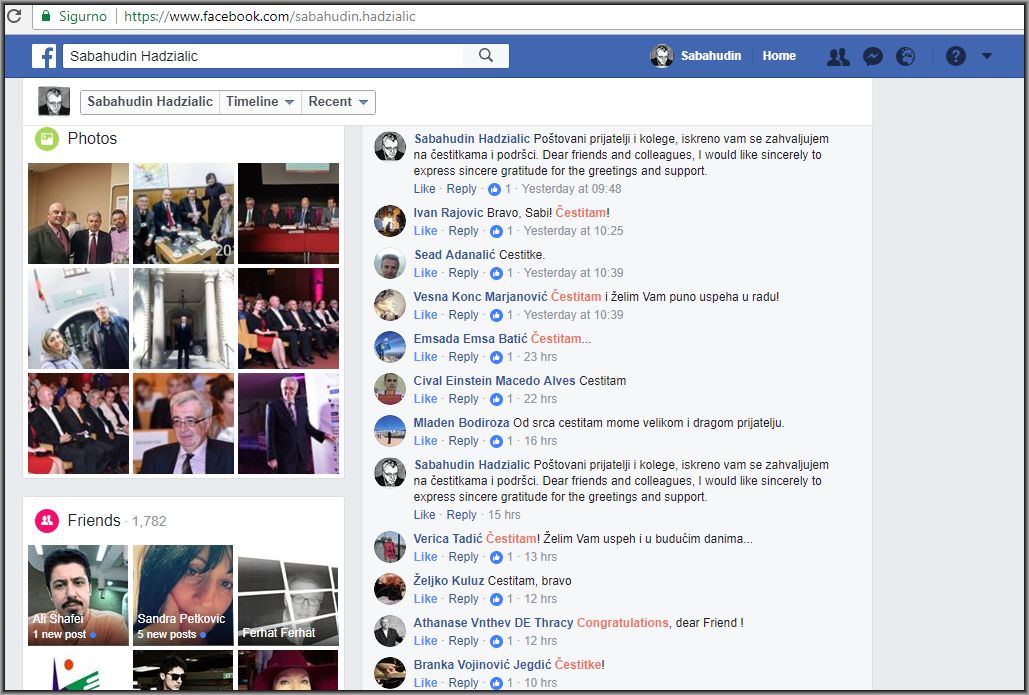
Task: Click the Sabahudin Hadzialic profile button
Action: pyautogui.click(x=150, y=102)
